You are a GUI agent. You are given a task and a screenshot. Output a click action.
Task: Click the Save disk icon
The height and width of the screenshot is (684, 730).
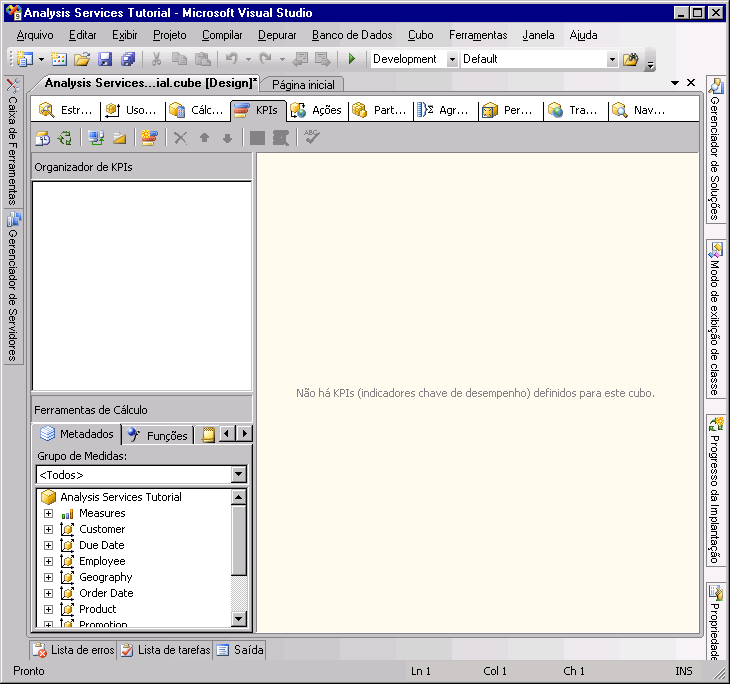tap(105, 60)
